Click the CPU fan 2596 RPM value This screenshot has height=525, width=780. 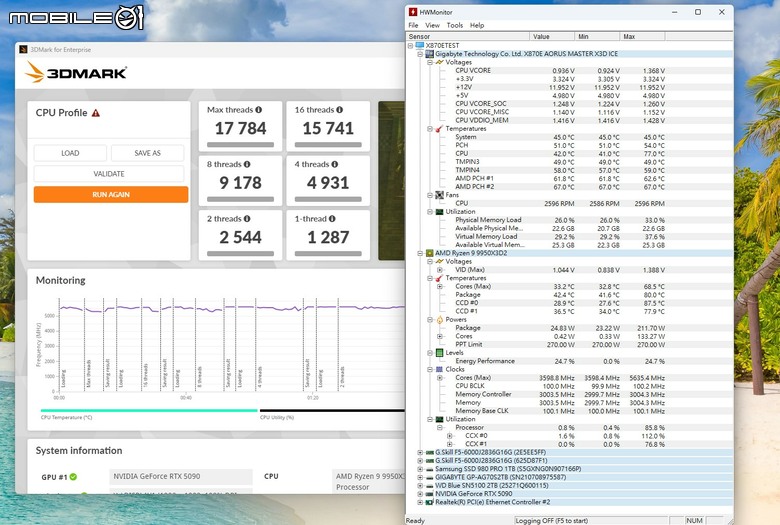point(559,204)
